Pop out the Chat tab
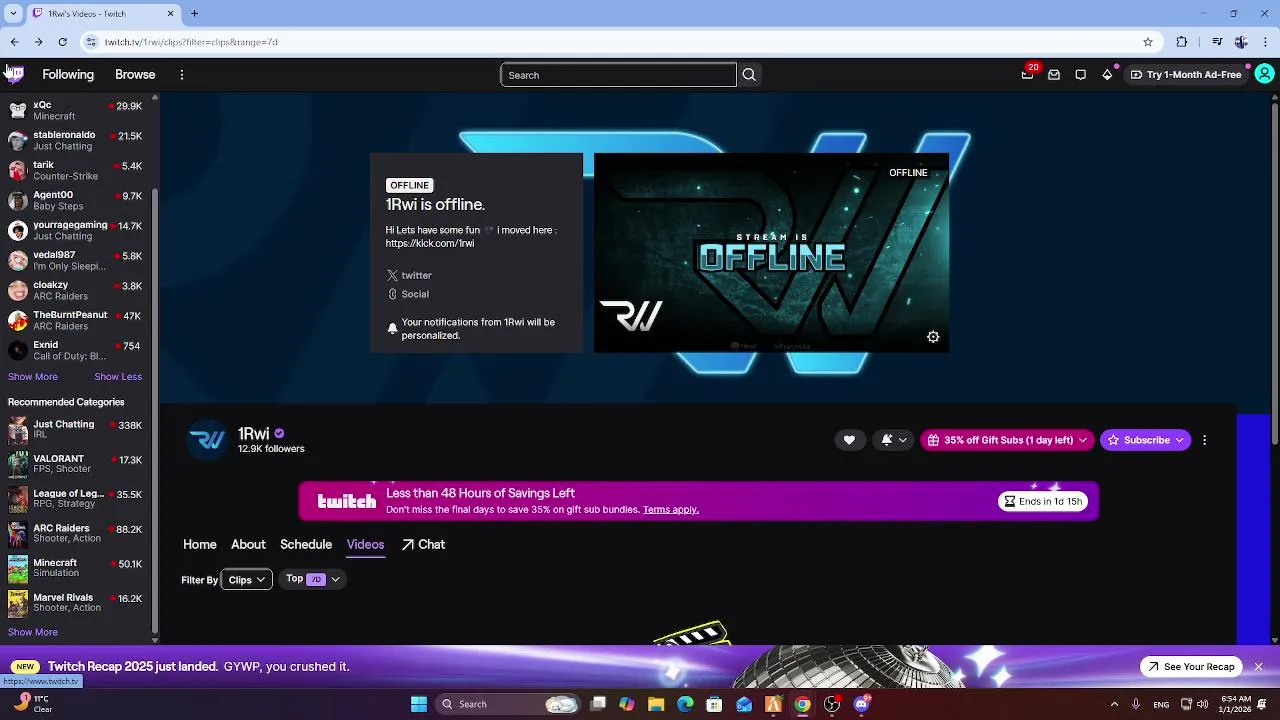Screen dimensions: 1280x720 point(423,545)
